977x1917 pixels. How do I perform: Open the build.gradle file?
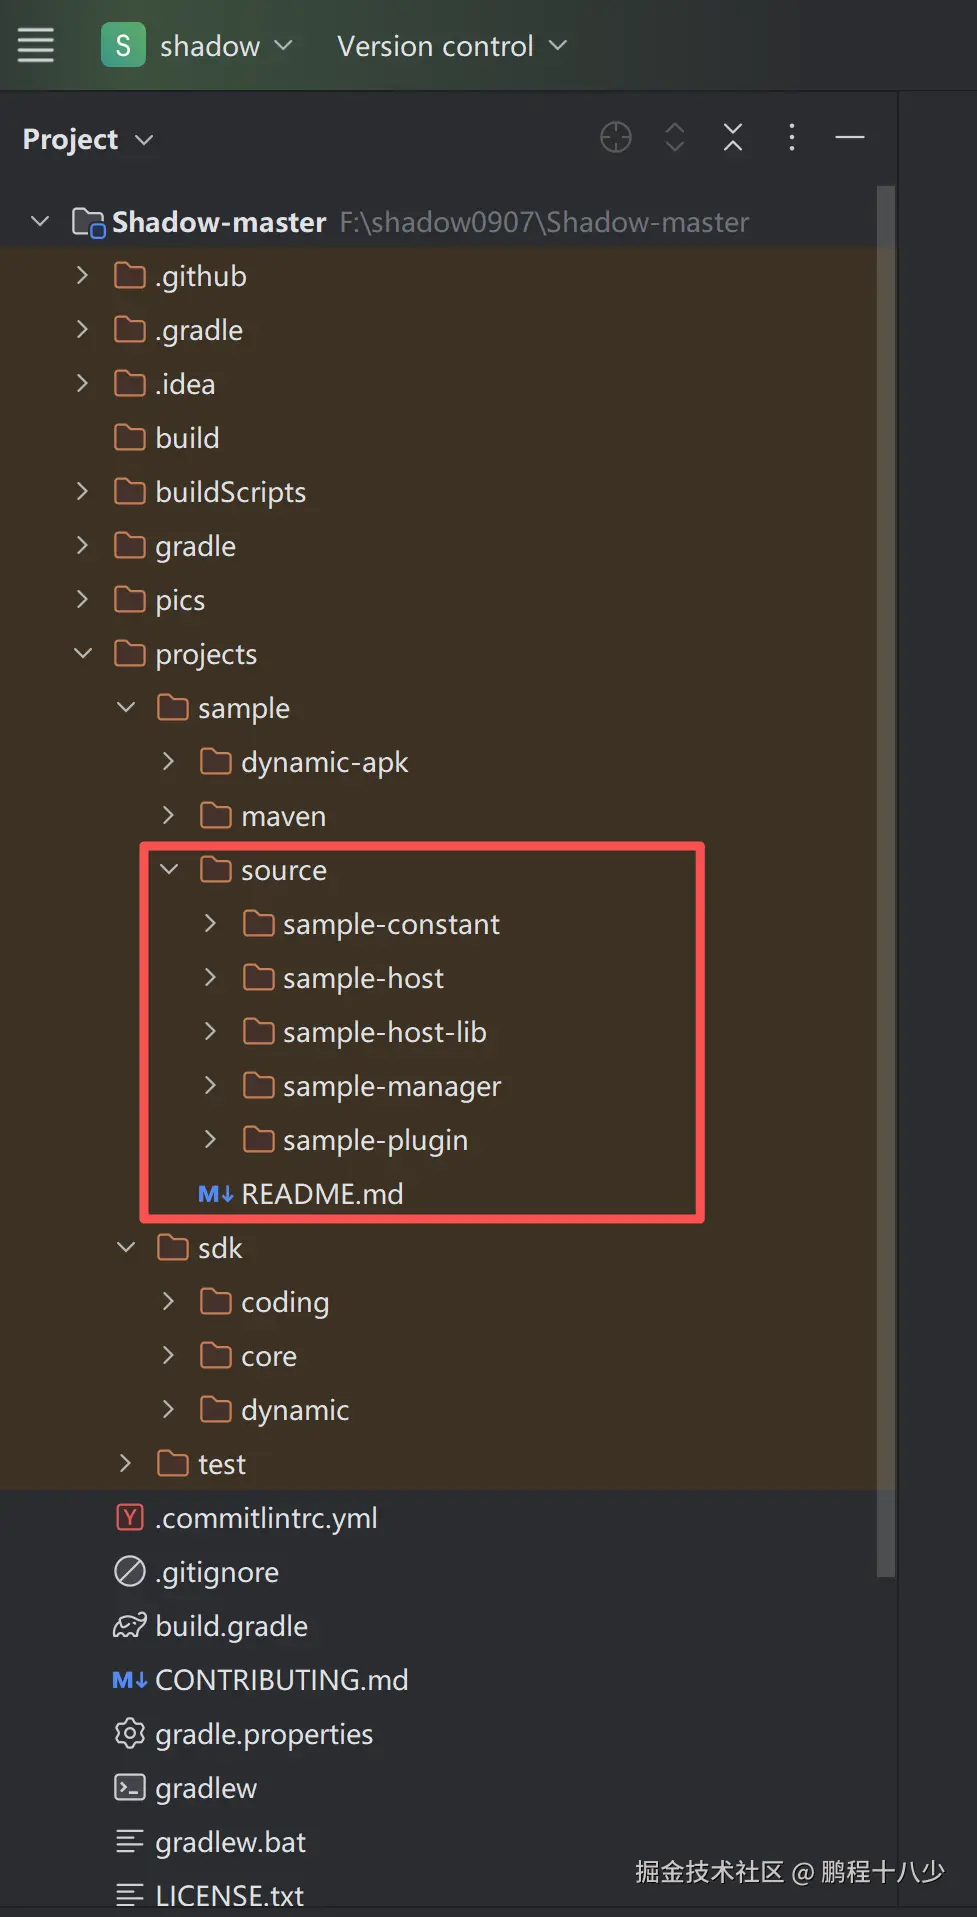[x=231, y=1626]
